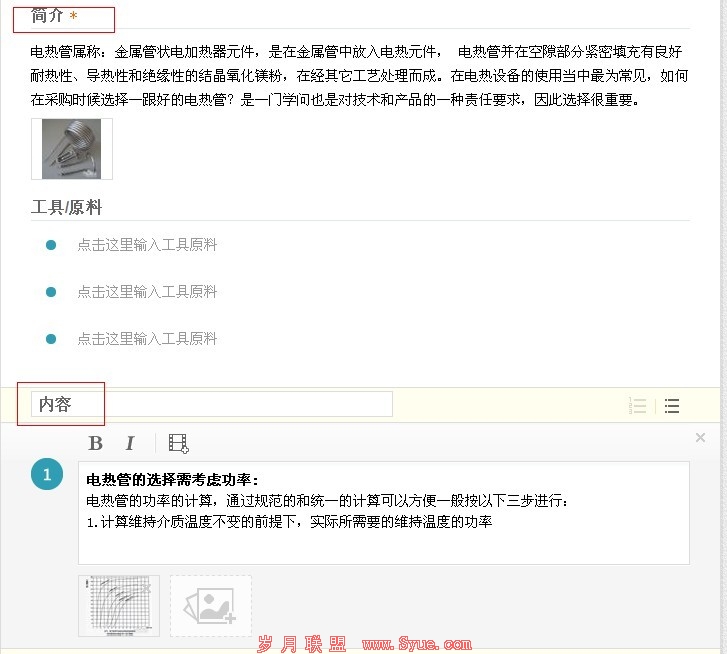Screen dimensions: 727x654
Task: Click the second tool/material input field
Action: tap(147, 292)
